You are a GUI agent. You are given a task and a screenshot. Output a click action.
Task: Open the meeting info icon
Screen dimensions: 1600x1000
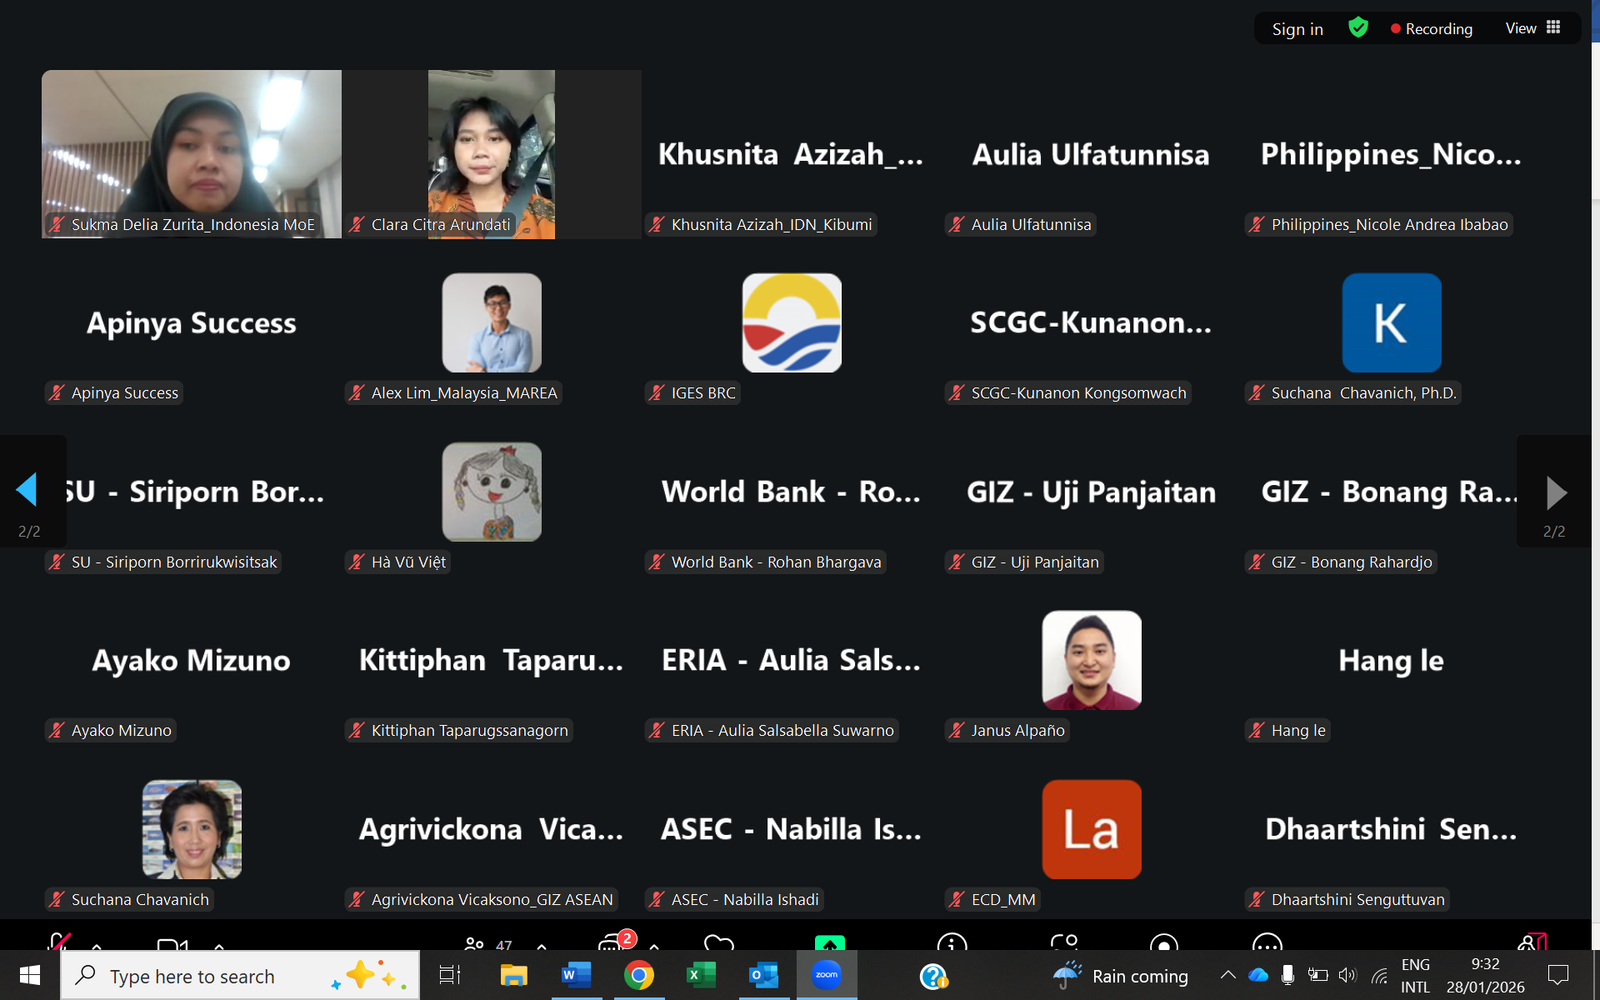tap(951, 943)
